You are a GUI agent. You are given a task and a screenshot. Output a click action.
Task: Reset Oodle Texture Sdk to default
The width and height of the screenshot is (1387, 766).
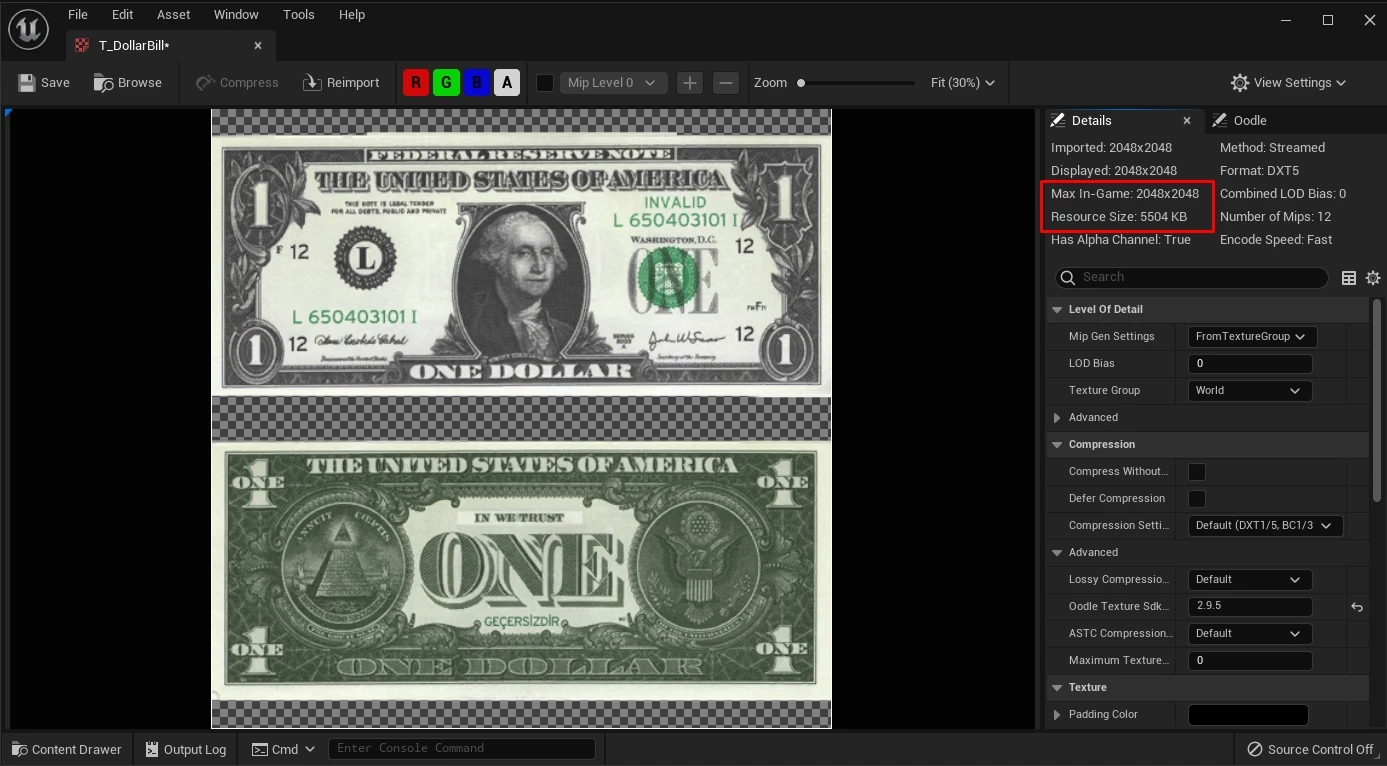click(x=1357, y=607)
